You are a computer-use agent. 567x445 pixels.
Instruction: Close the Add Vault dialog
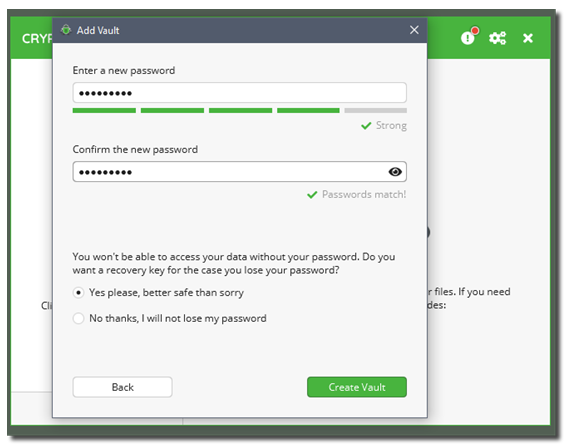point(414,30)
